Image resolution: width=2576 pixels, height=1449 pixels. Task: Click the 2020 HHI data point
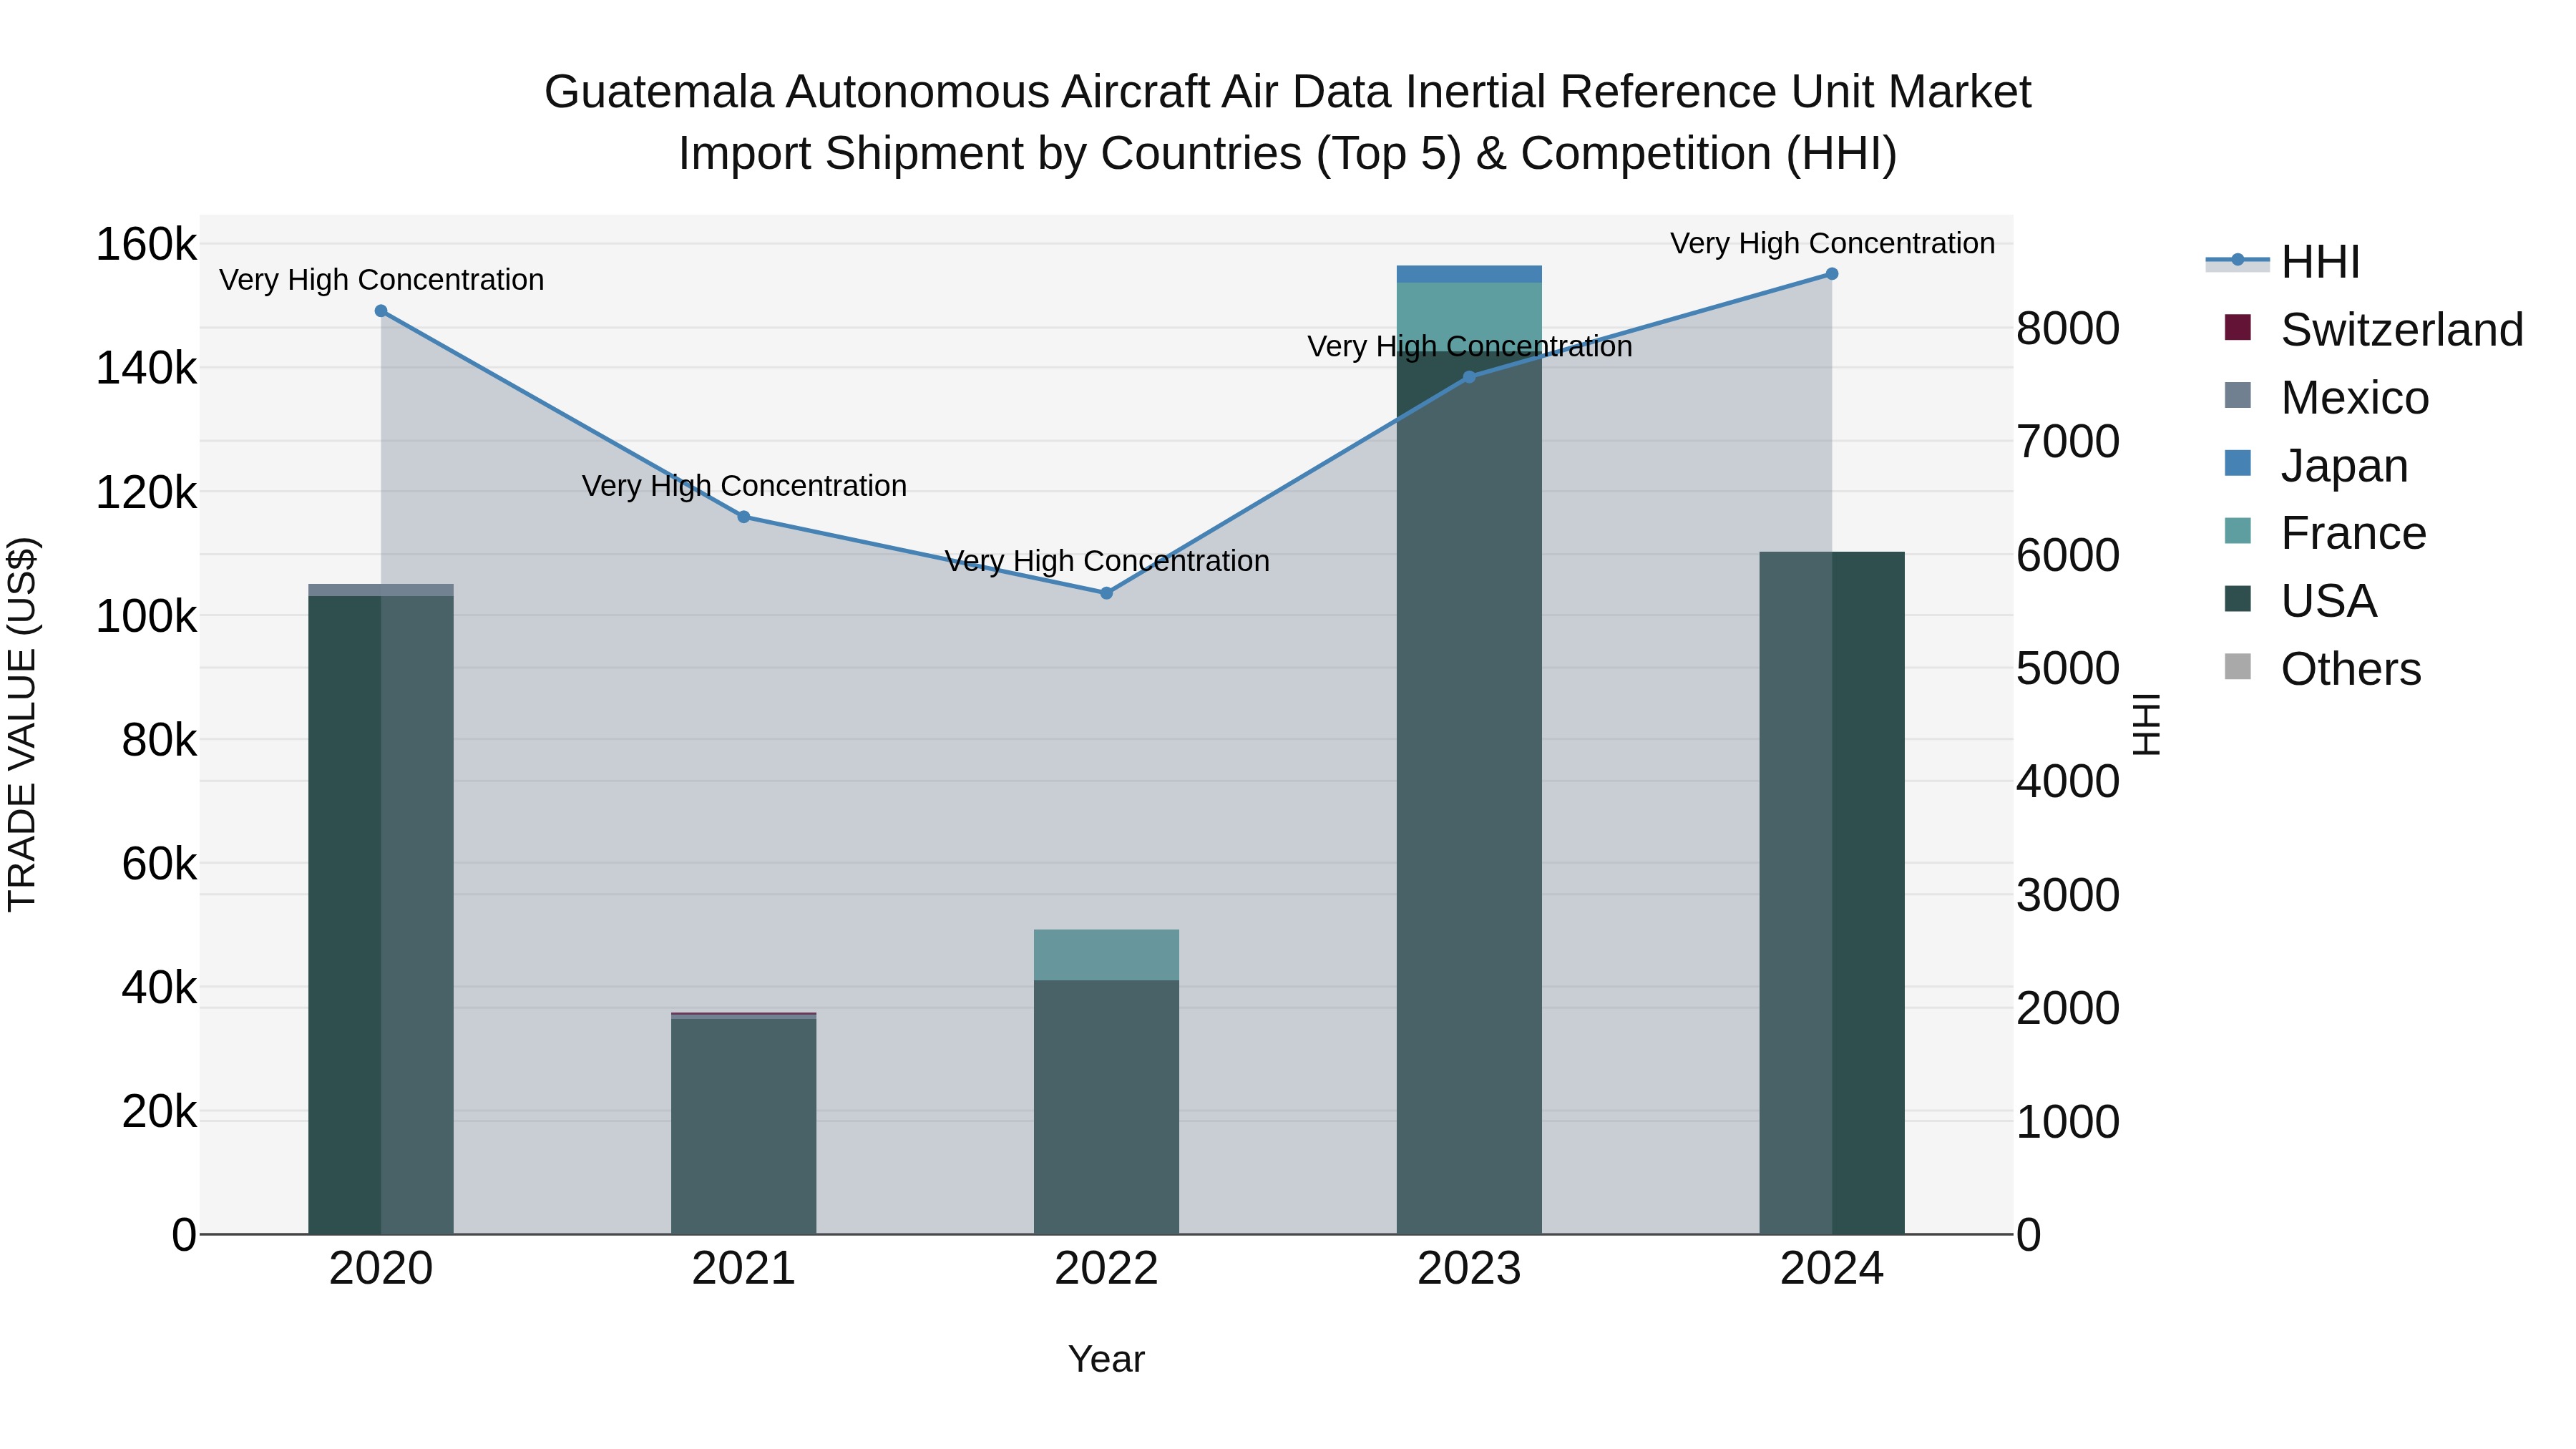381,311
